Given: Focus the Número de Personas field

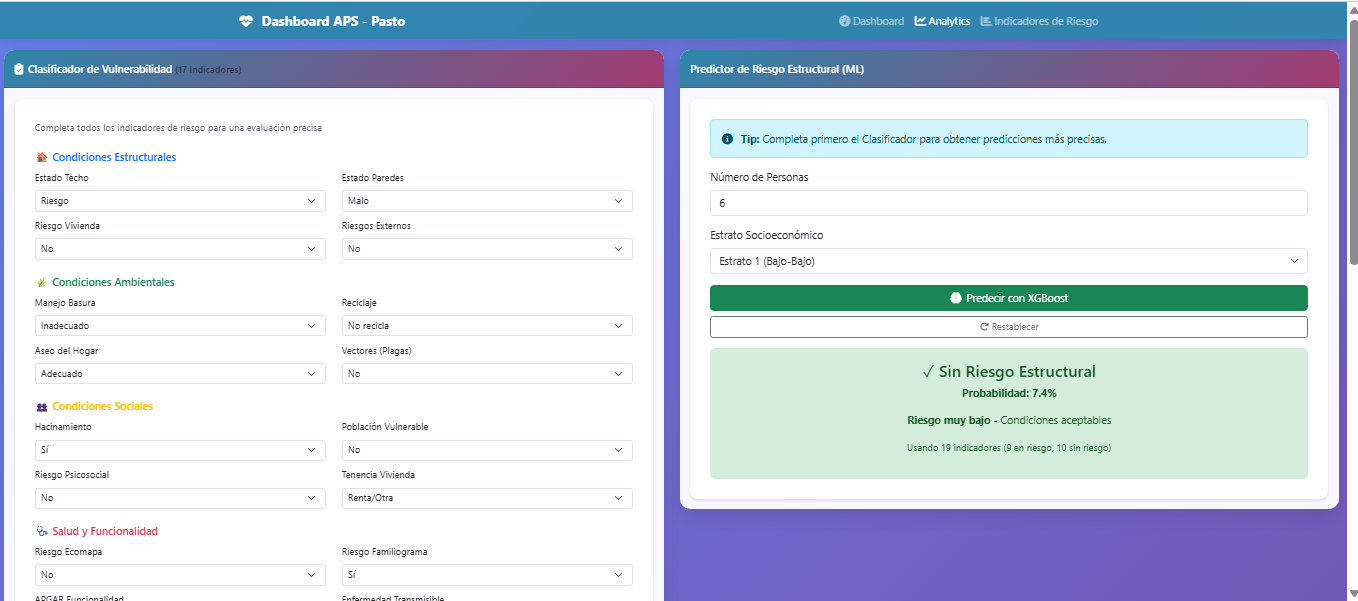Looking at the screenshot, I should (1009, 203).
